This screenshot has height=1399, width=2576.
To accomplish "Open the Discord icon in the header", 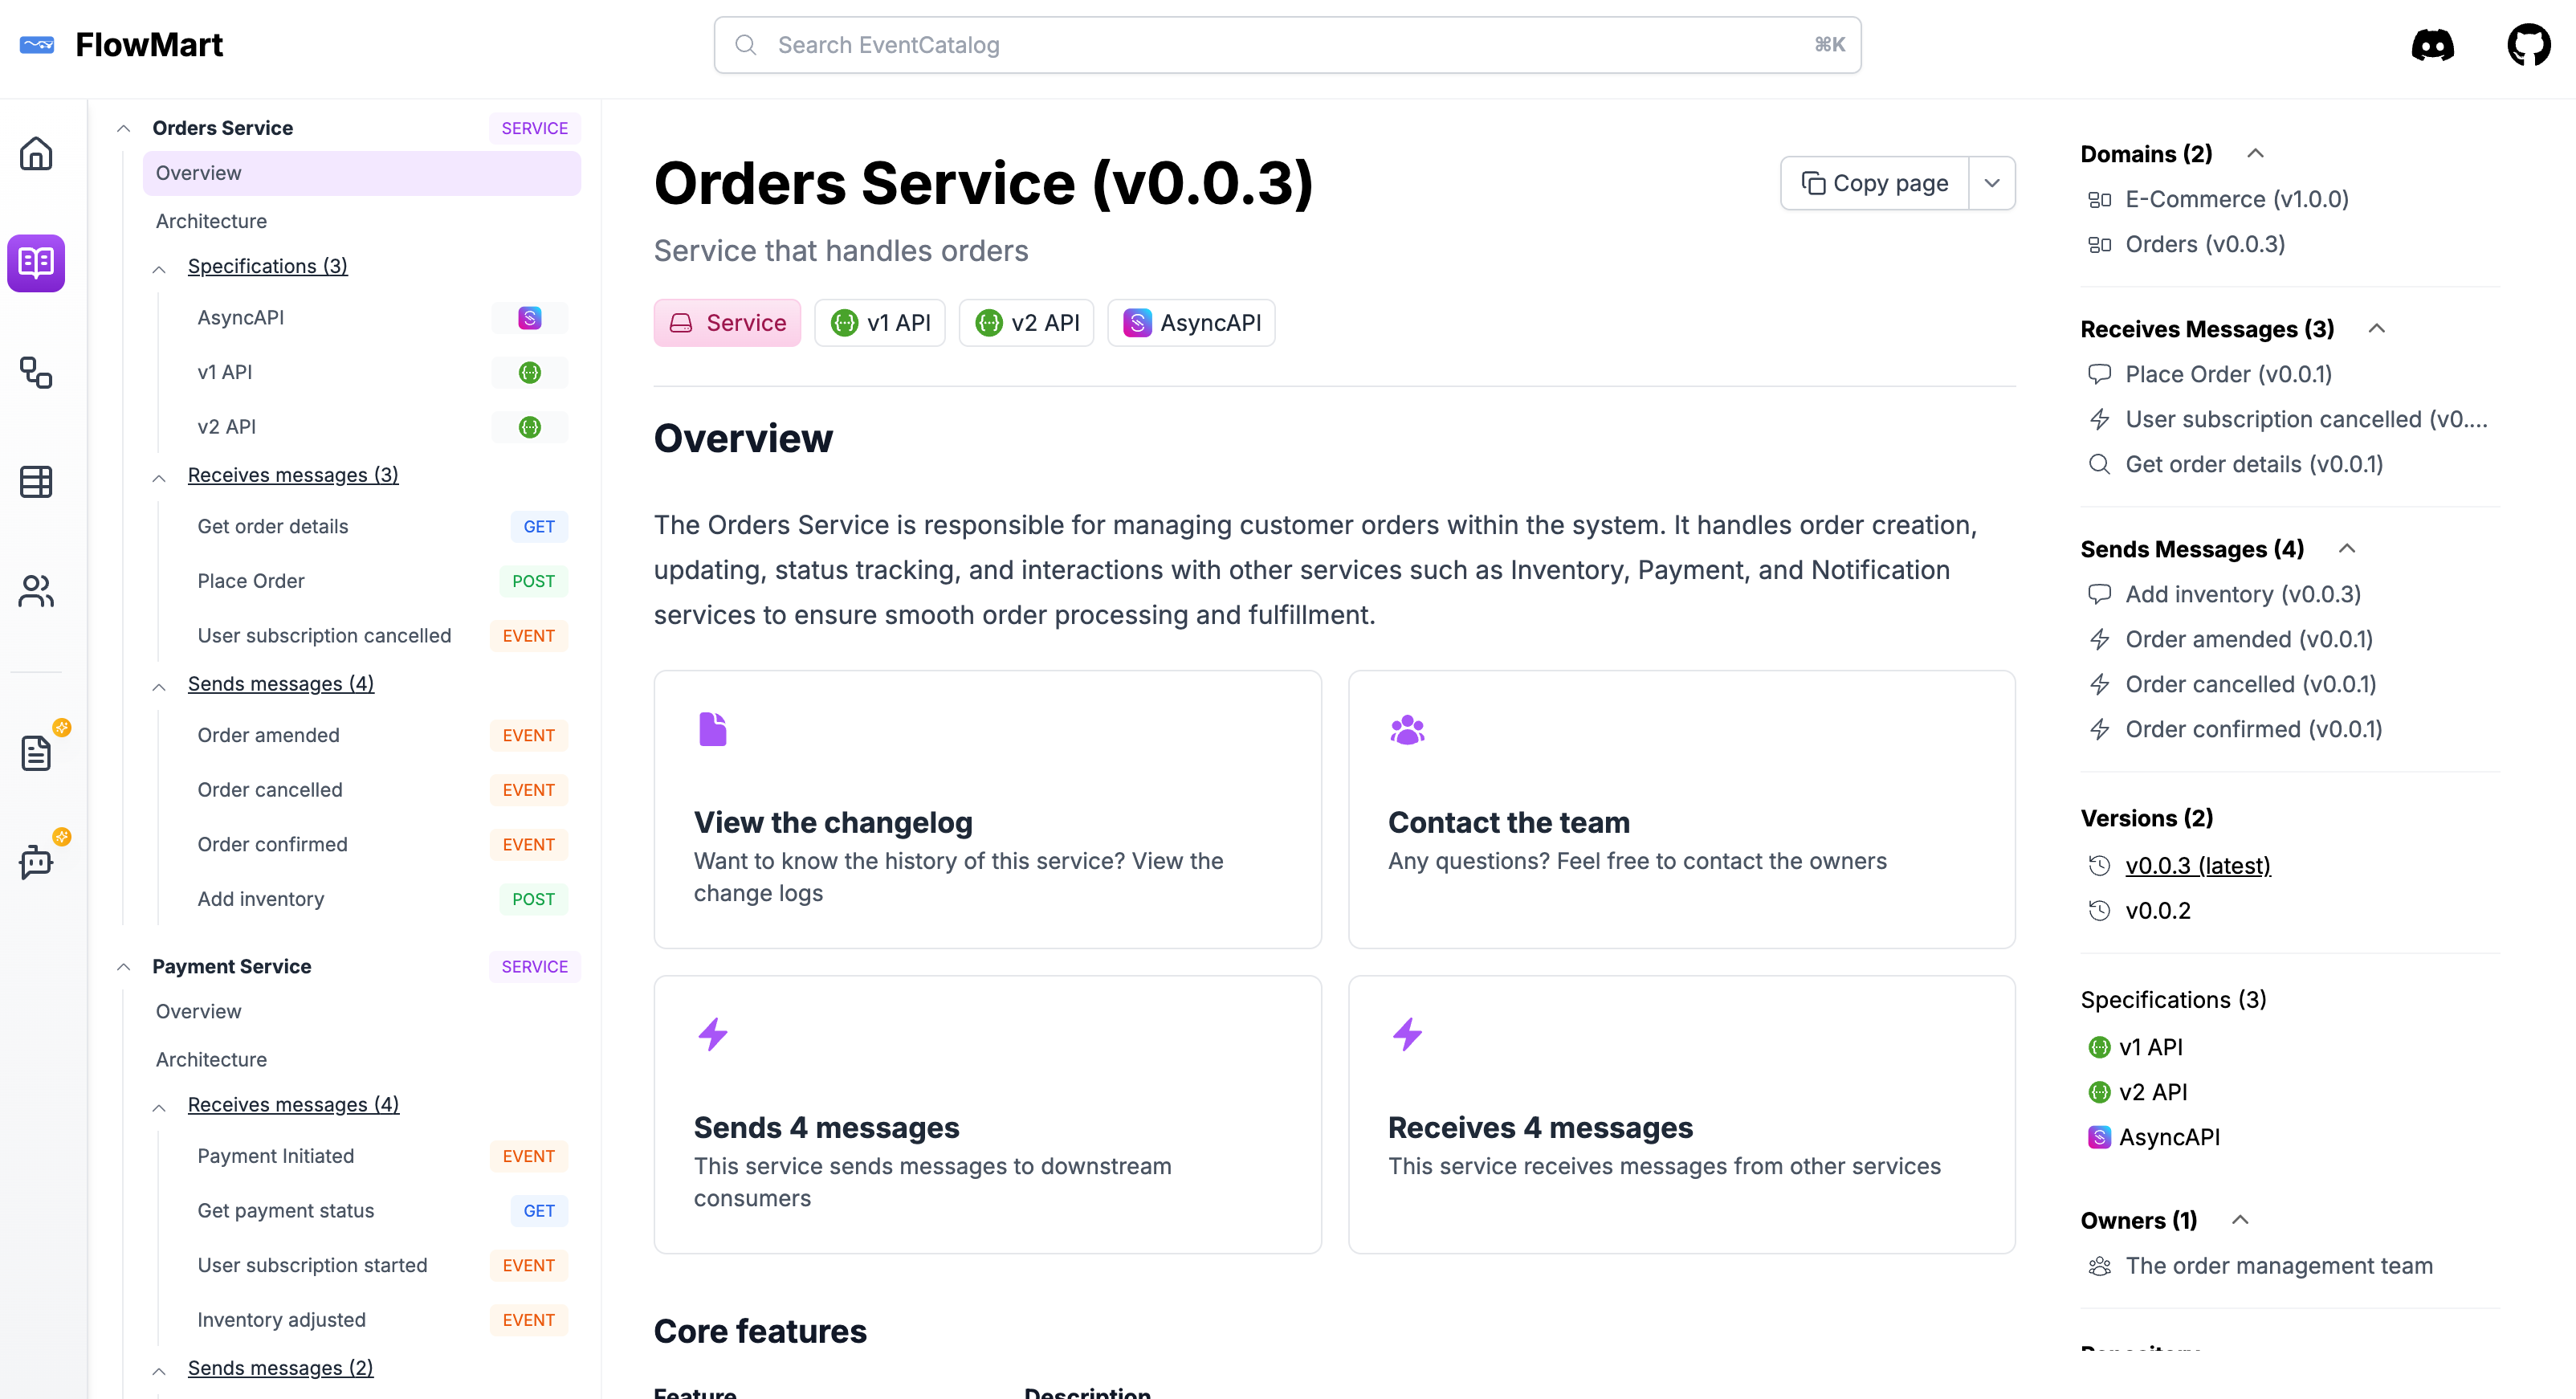I will coord(2433,44).
